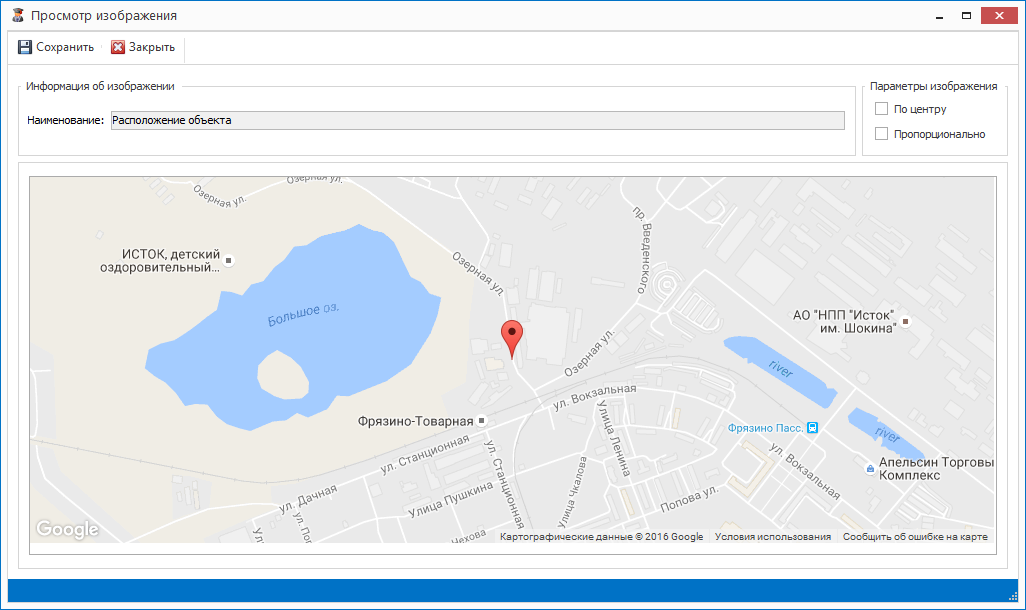Click the Google logo on map

coord(67,529)
